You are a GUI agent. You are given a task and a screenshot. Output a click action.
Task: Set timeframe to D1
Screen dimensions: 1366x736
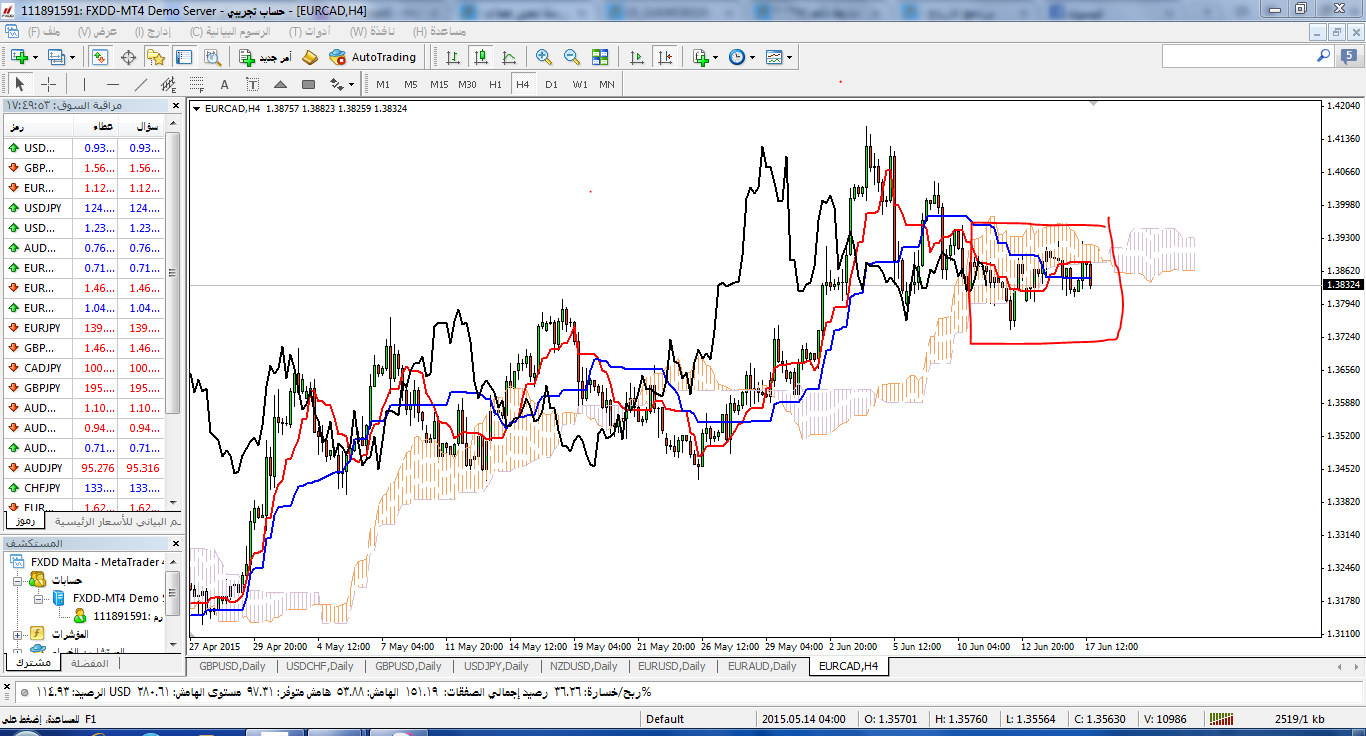[x=551, y=84]
